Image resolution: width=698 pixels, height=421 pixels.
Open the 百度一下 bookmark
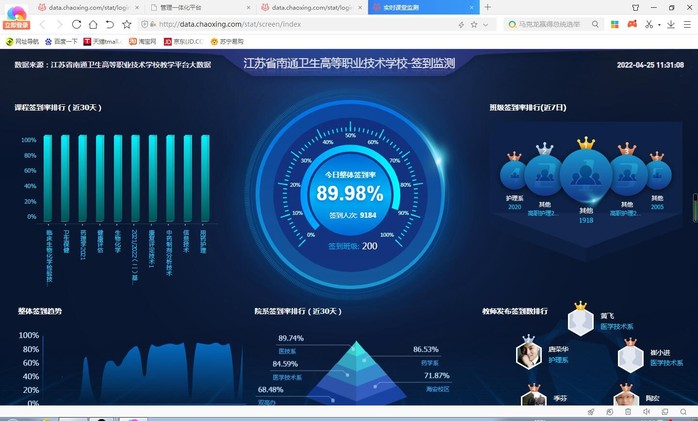click(61, 42)
